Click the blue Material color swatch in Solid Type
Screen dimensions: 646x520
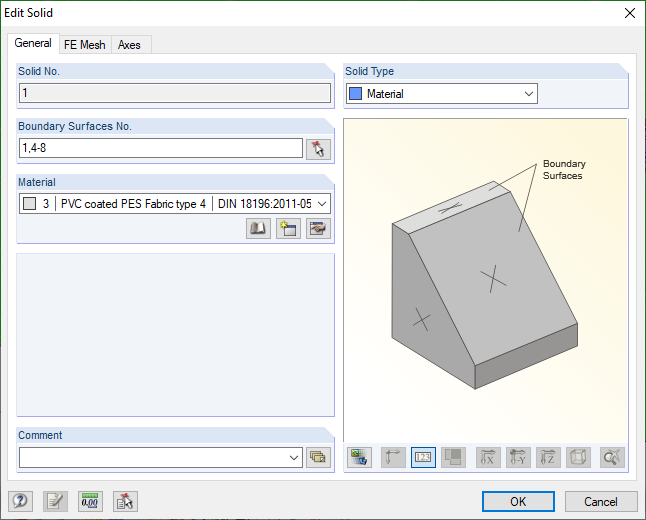tap(355, 94)
